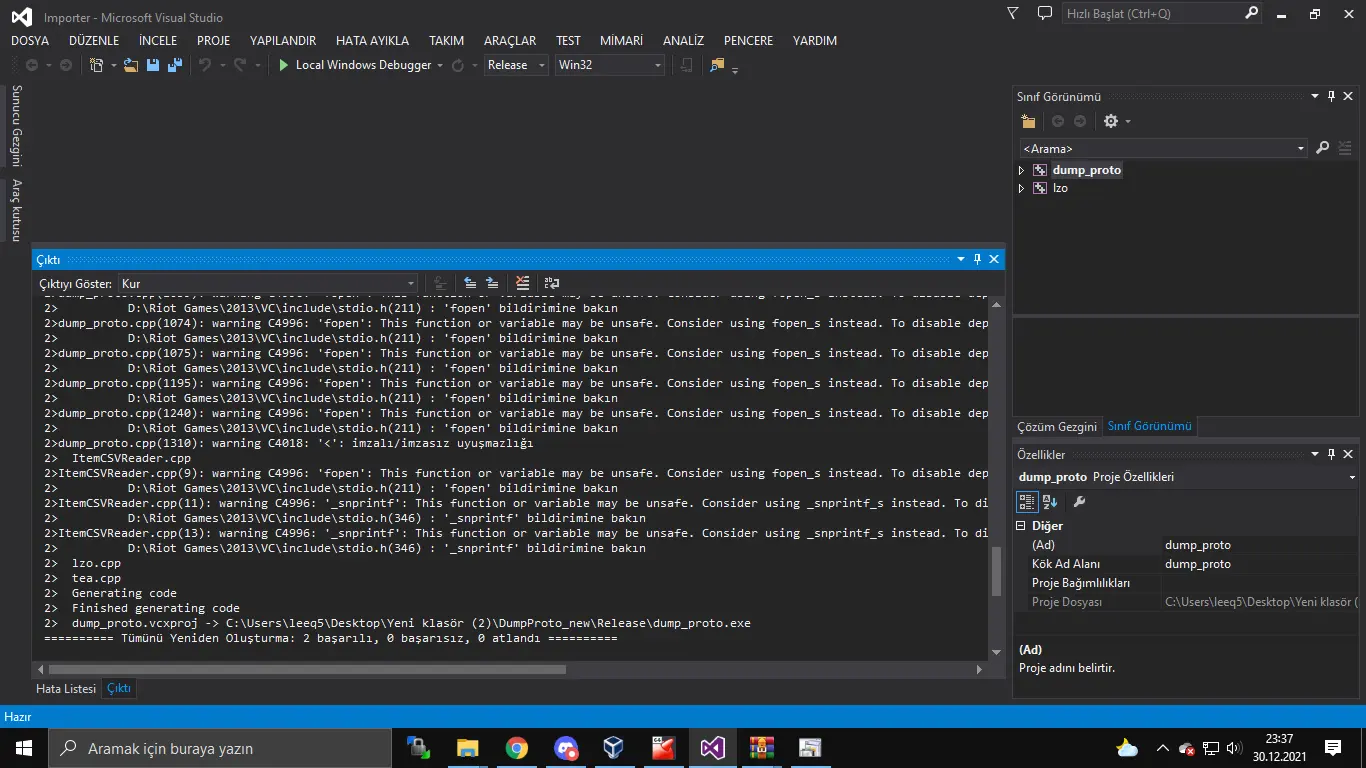Click the Open File folder icon
The height and width of the screenshot is (768, 1366).
click(131, 65)
